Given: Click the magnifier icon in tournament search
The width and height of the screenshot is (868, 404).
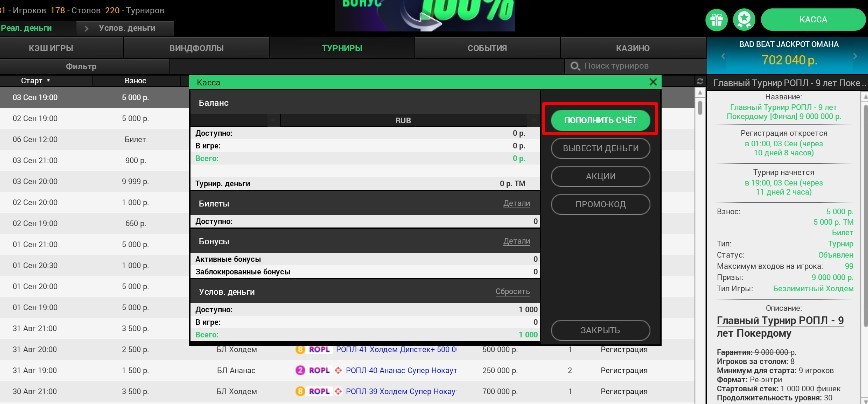Looking at the screenshot, I should pyautogui.click(x=575, y=66).
